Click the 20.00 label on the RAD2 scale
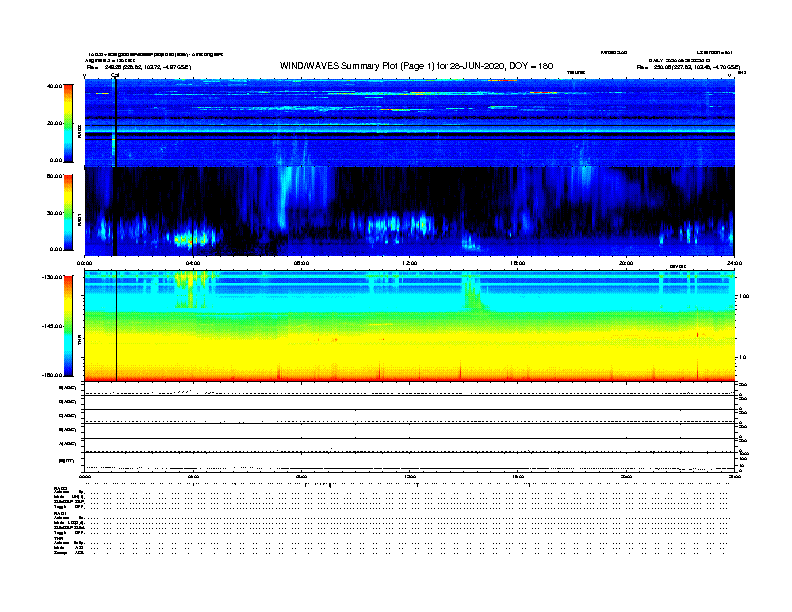The image size is (792, 612). tap(54, 123)
